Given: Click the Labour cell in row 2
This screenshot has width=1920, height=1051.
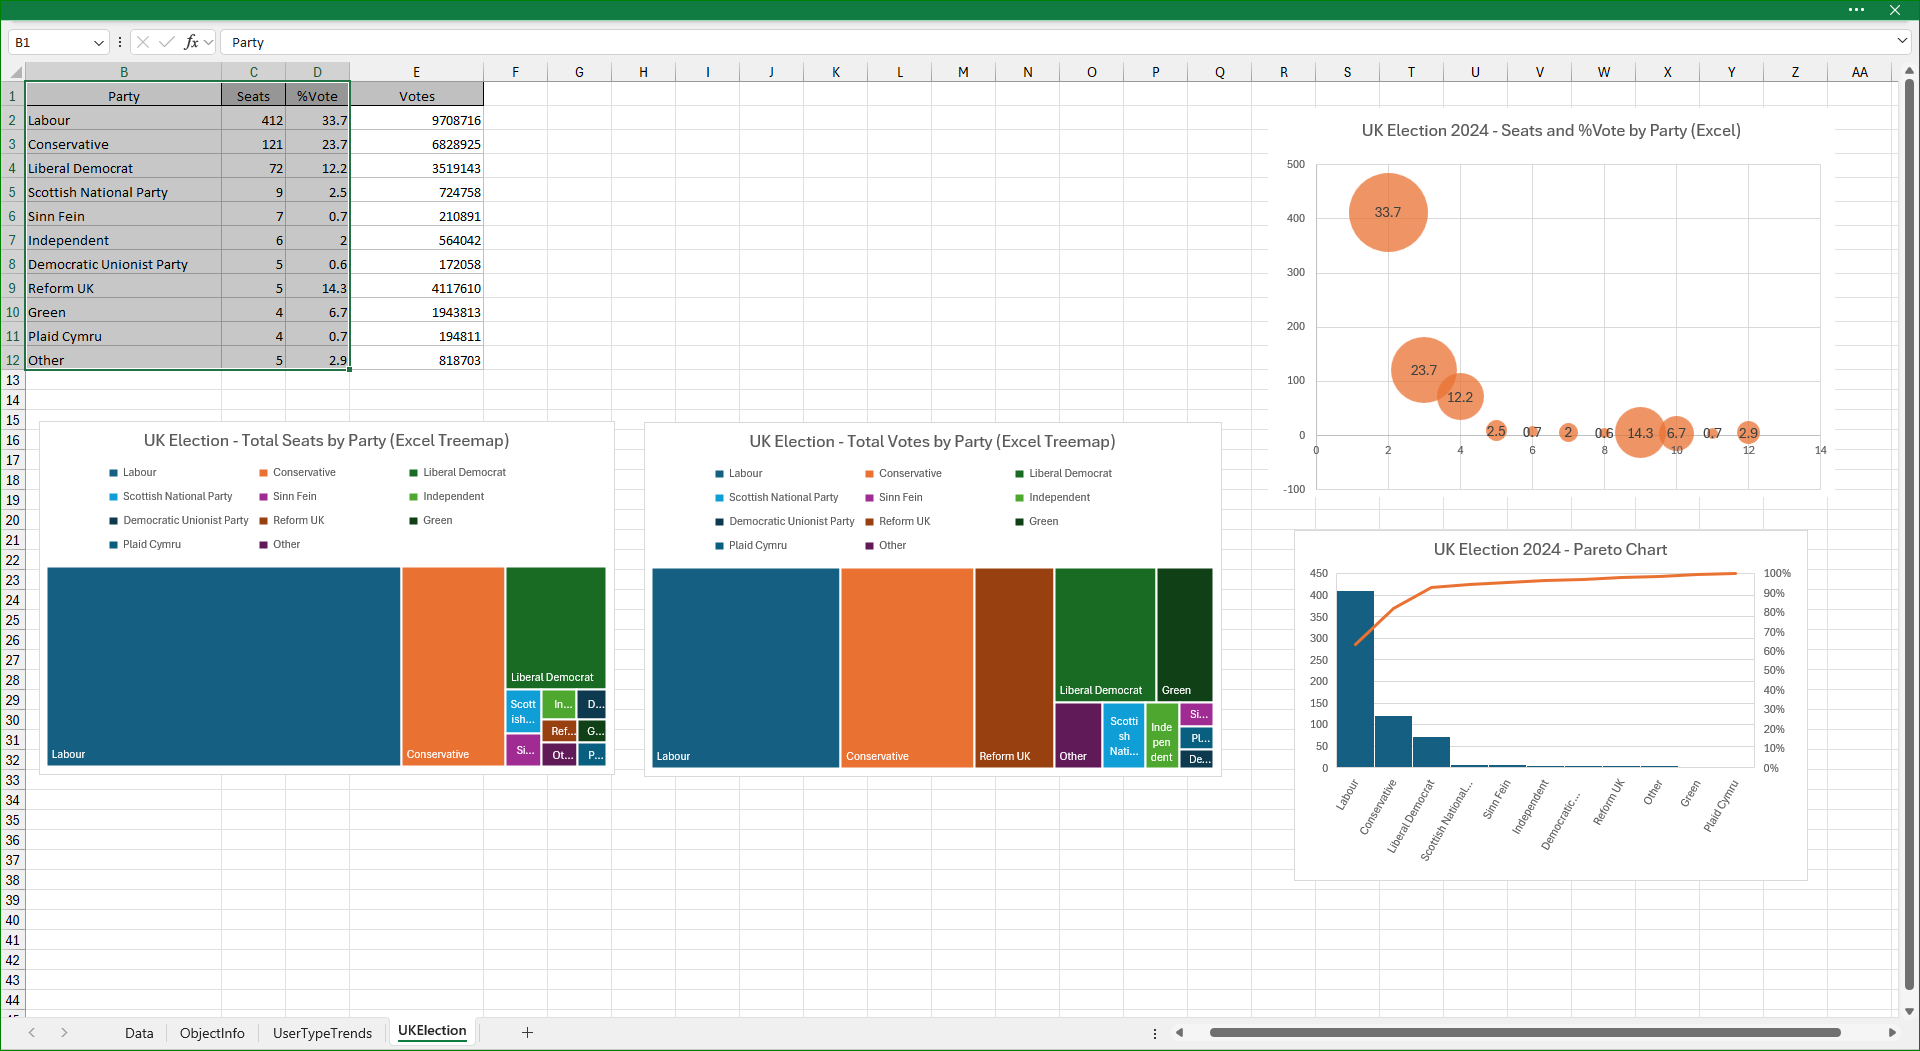Looking at the screenshot, I should coord(124,120).
